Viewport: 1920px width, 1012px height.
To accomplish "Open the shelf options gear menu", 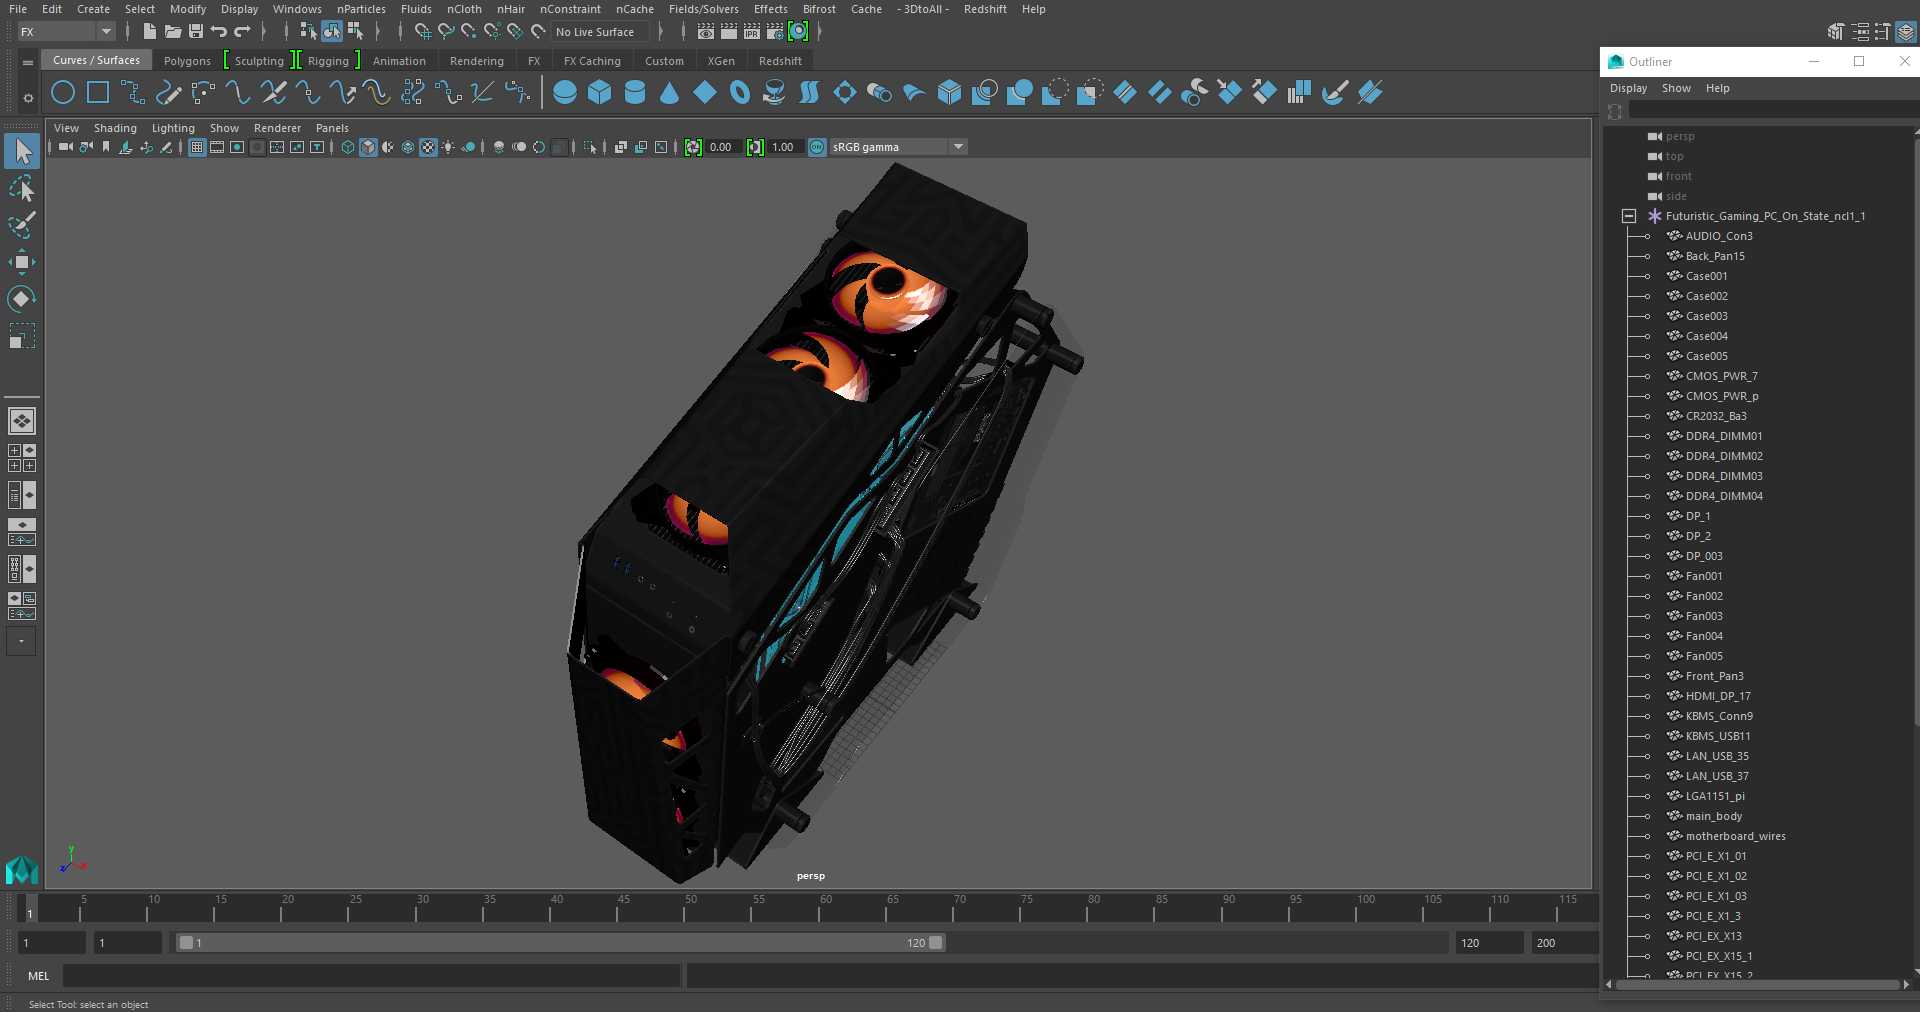I will (x=28, y=98).
